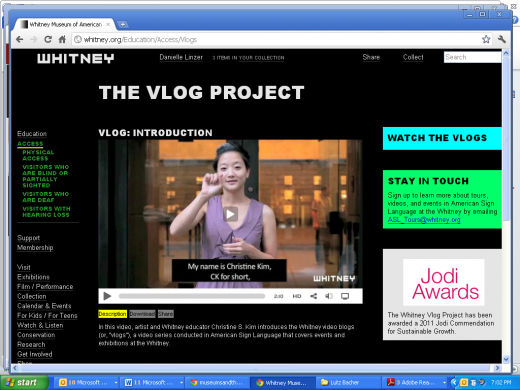The image size is (520, 390).
Task: Select the Description tab under the video
Action: pyautogui.click(x=112, y=314)
